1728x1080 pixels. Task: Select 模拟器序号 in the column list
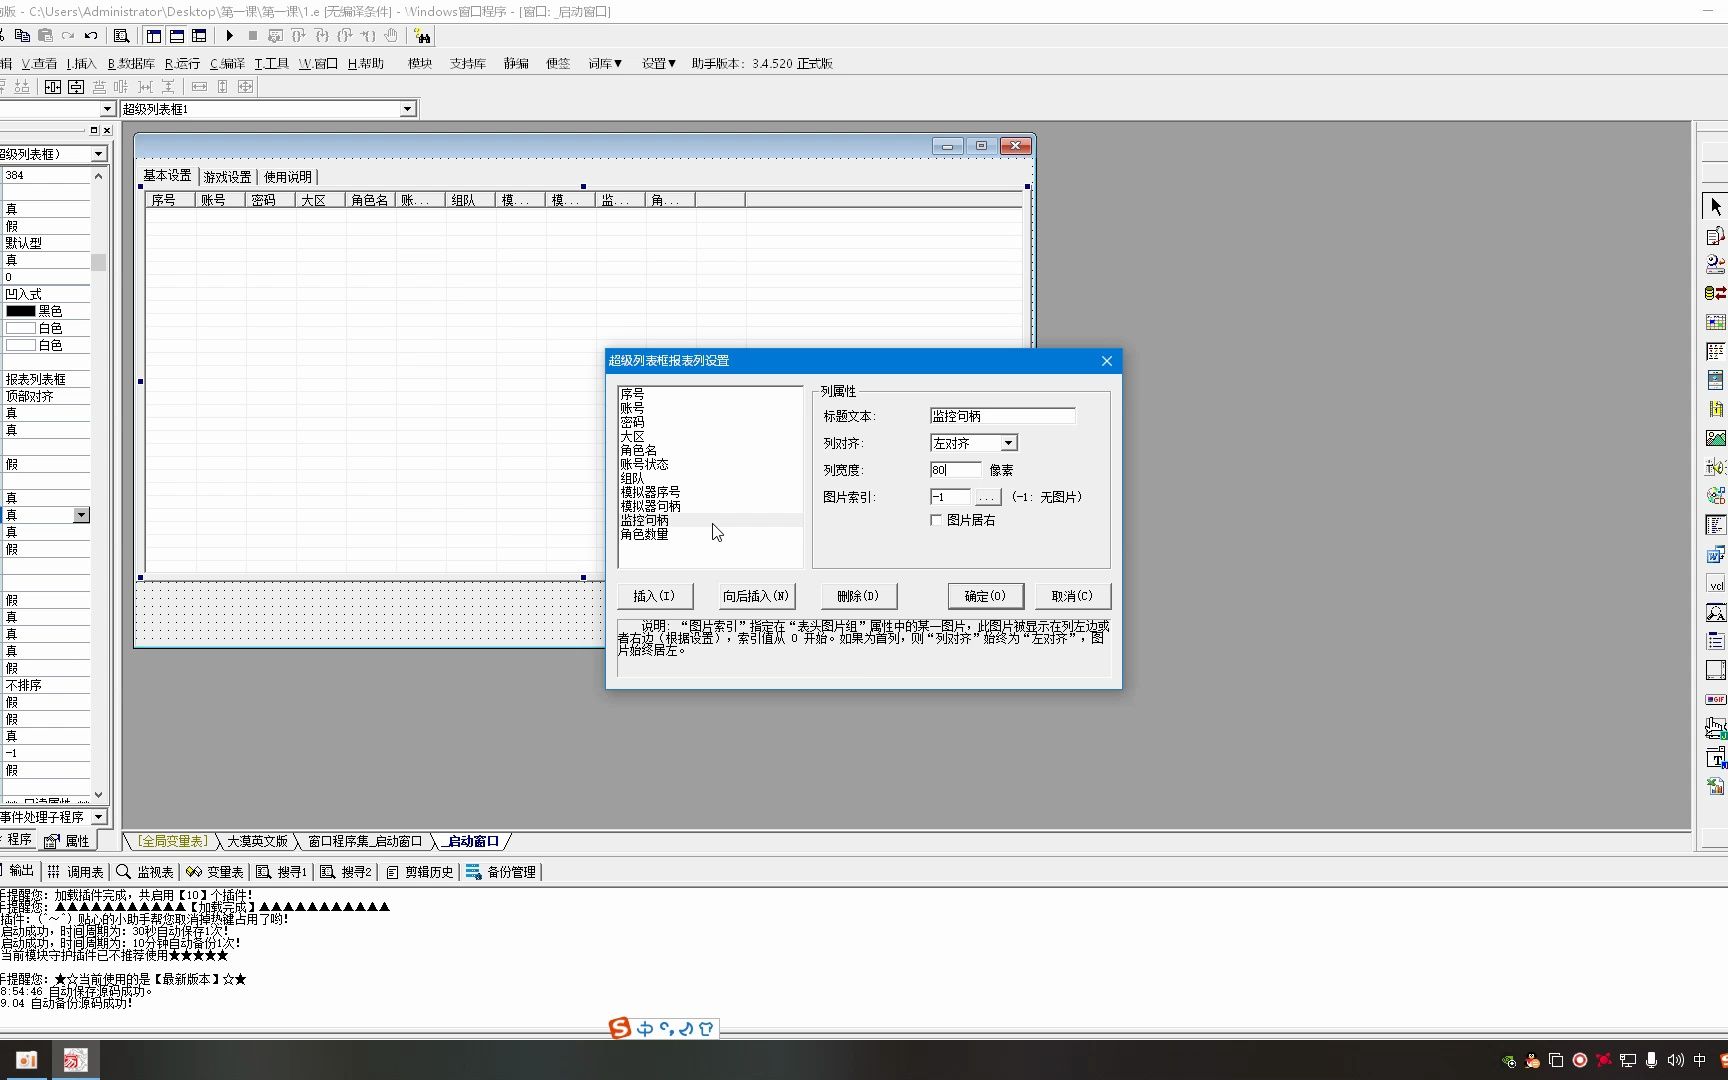[710, 492]
